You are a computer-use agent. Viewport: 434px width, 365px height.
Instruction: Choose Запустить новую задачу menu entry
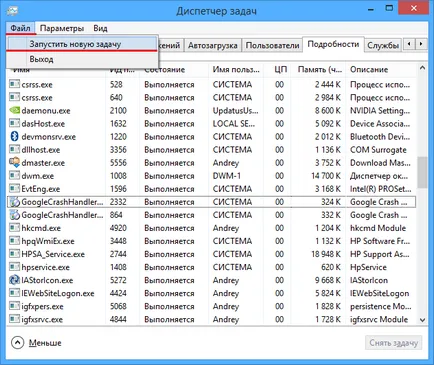(82, 44)
